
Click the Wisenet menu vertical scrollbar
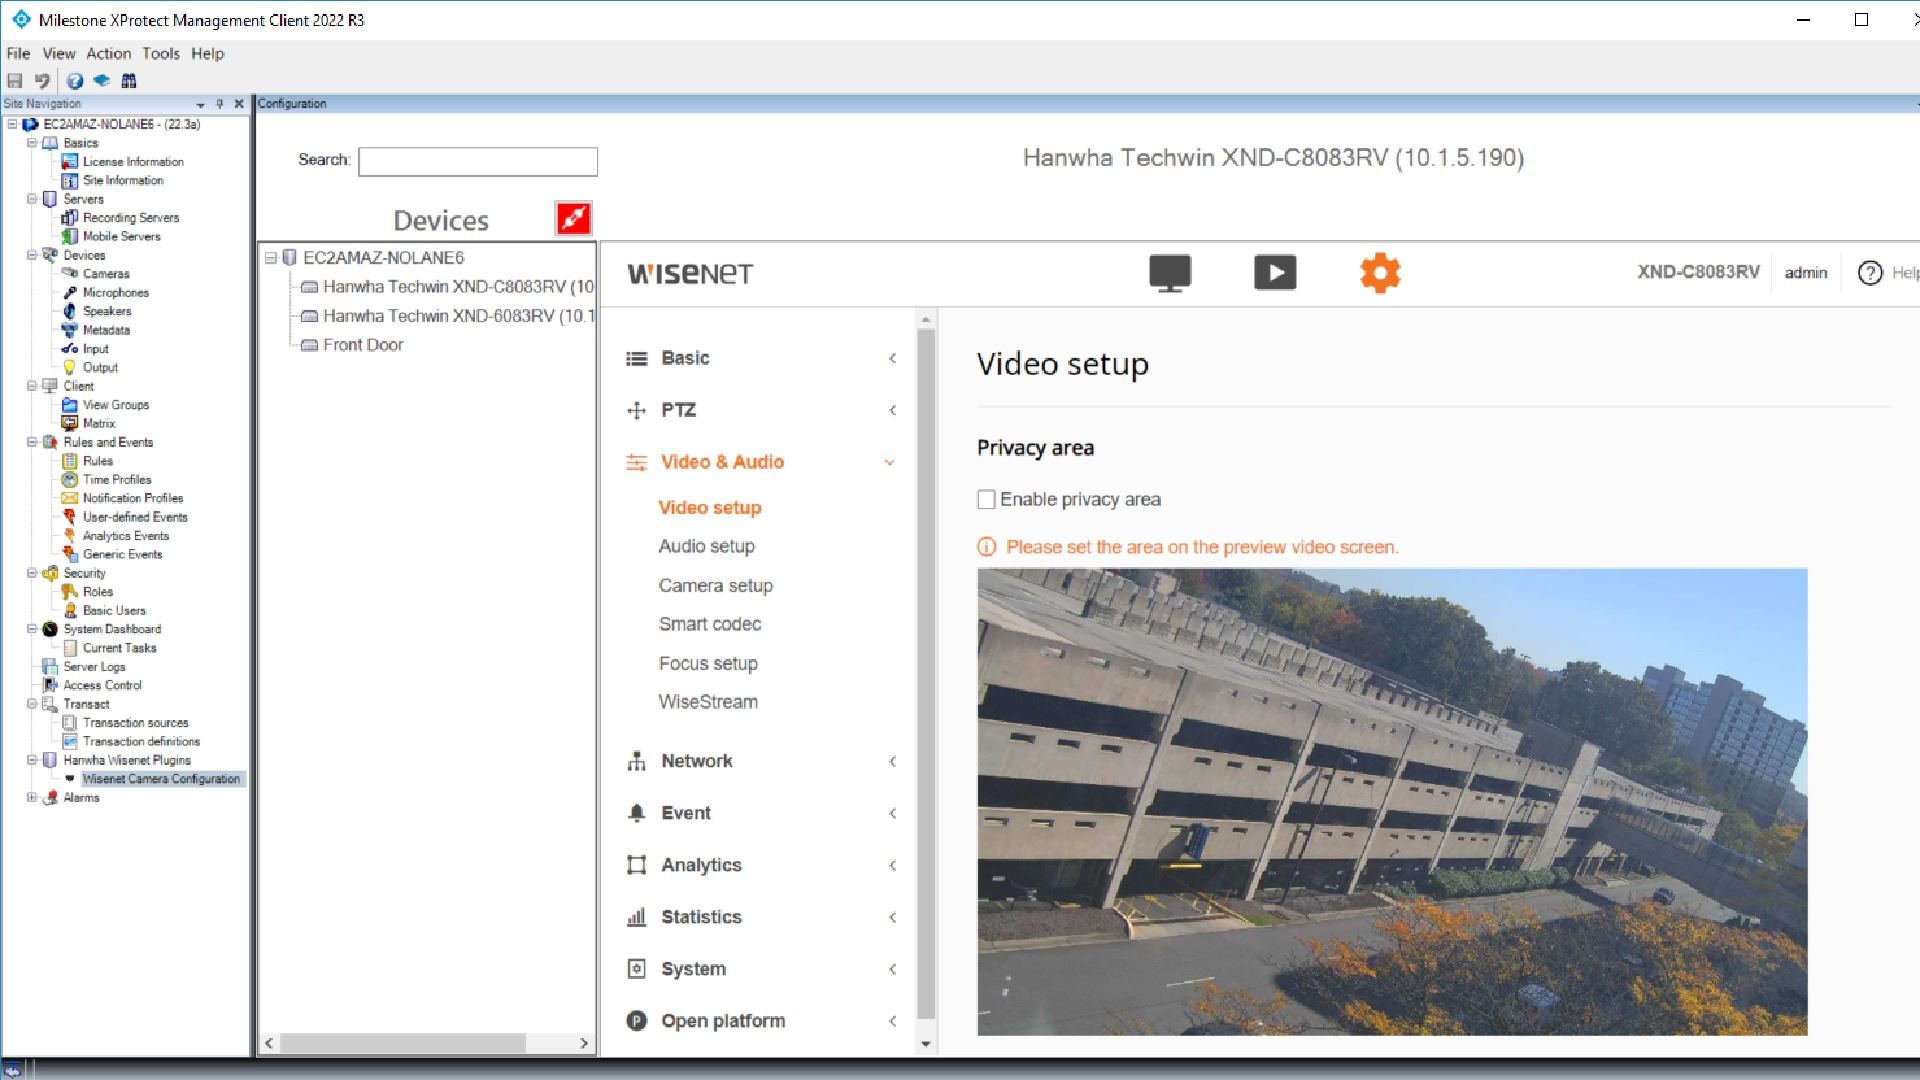(x=926, y=675)
